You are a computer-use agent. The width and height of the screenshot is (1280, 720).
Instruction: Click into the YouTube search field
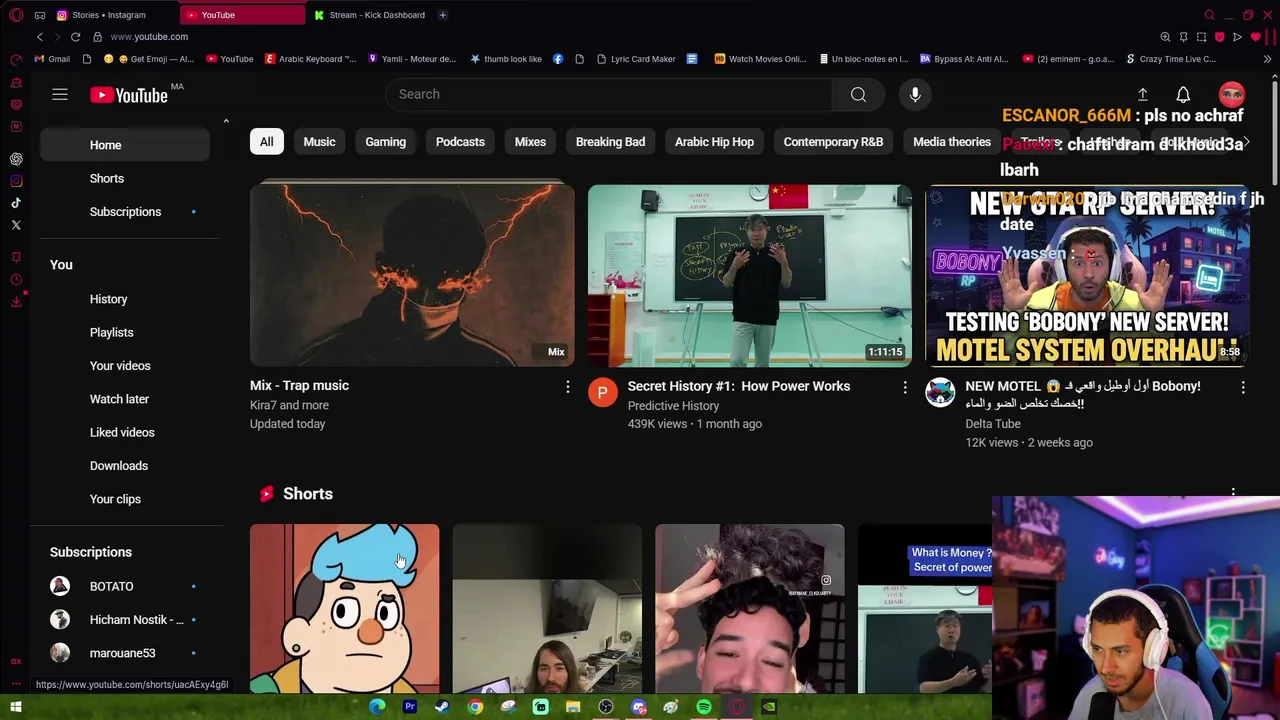608,94
